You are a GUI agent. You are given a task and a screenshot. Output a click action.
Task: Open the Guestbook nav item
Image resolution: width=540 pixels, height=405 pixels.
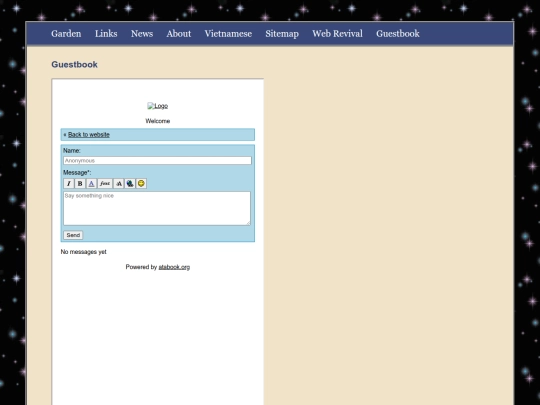398,34
